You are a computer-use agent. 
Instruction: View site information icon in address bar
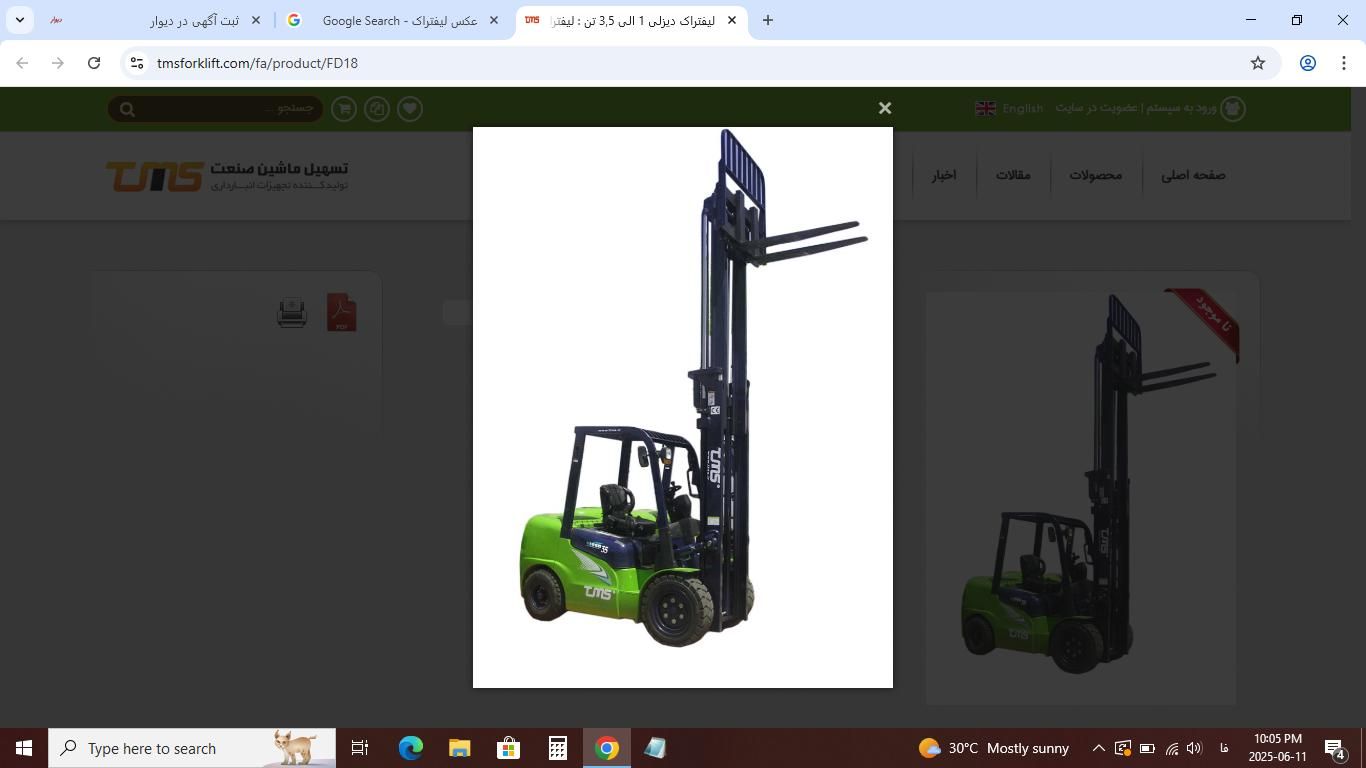[x=137, y=63]
